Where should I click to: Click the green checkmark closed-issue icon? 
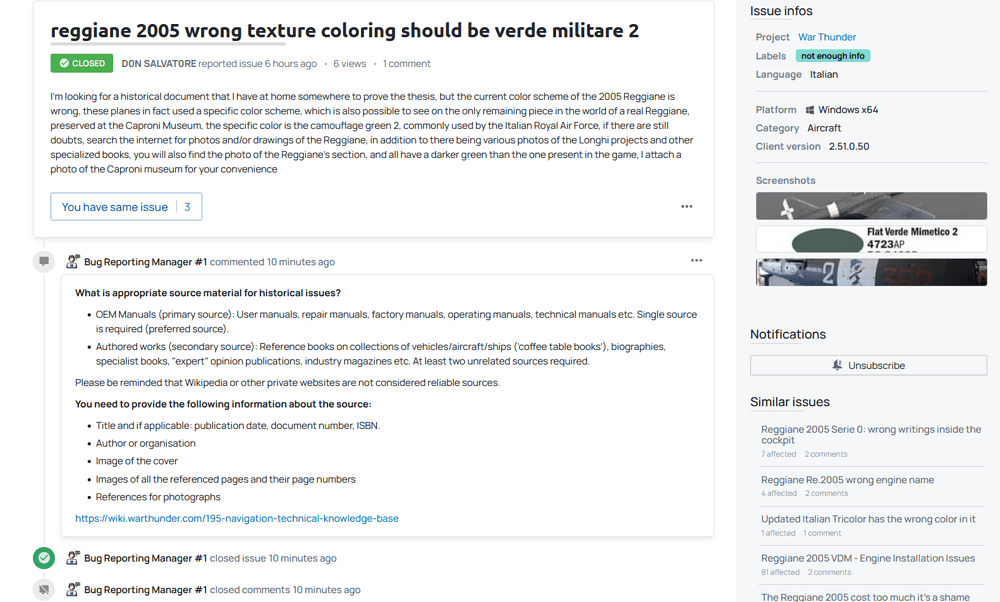(x=44, y=558)
